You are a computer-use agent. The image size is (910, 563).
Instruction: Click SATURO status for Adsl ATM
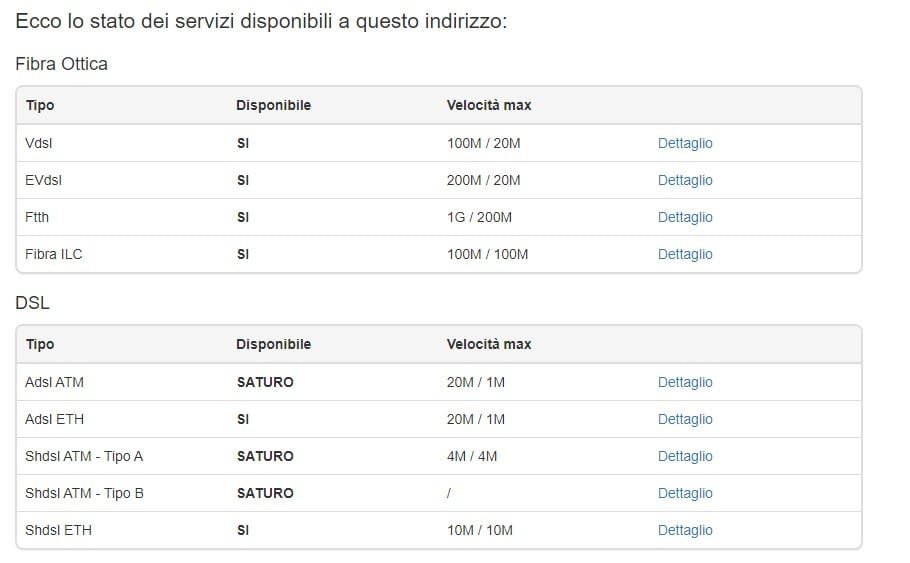pyautogui.click(x=265, y=382)
